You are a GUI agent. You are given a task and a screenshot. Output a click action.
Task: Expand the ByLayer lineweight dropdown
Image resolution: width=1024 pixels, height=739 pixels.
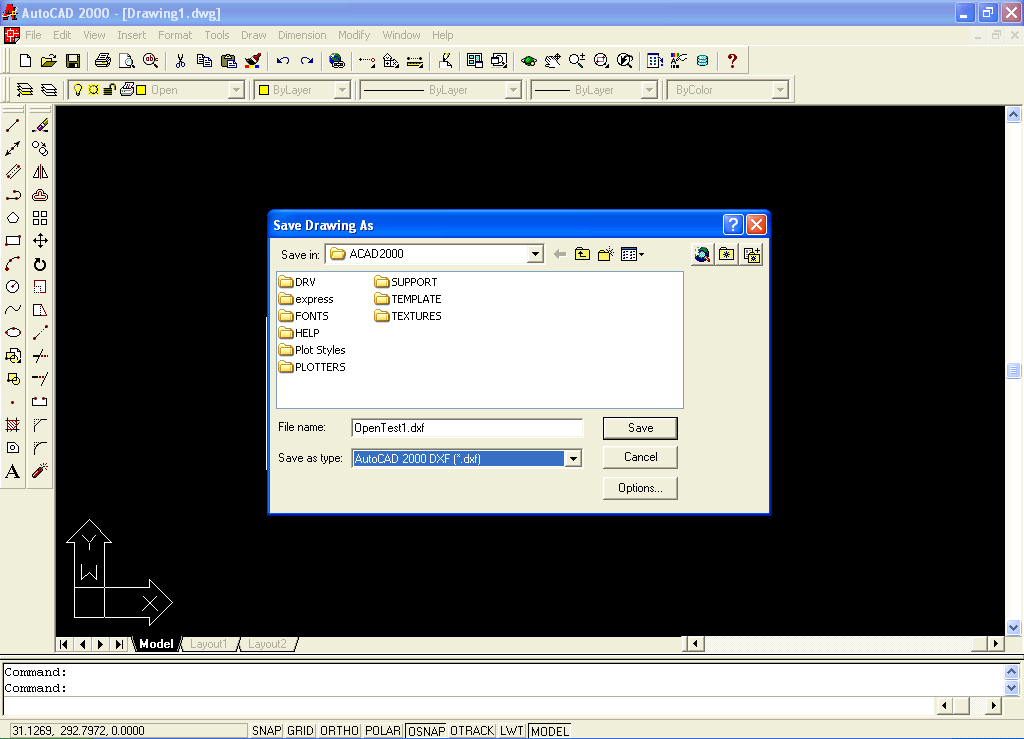[648, 90]
